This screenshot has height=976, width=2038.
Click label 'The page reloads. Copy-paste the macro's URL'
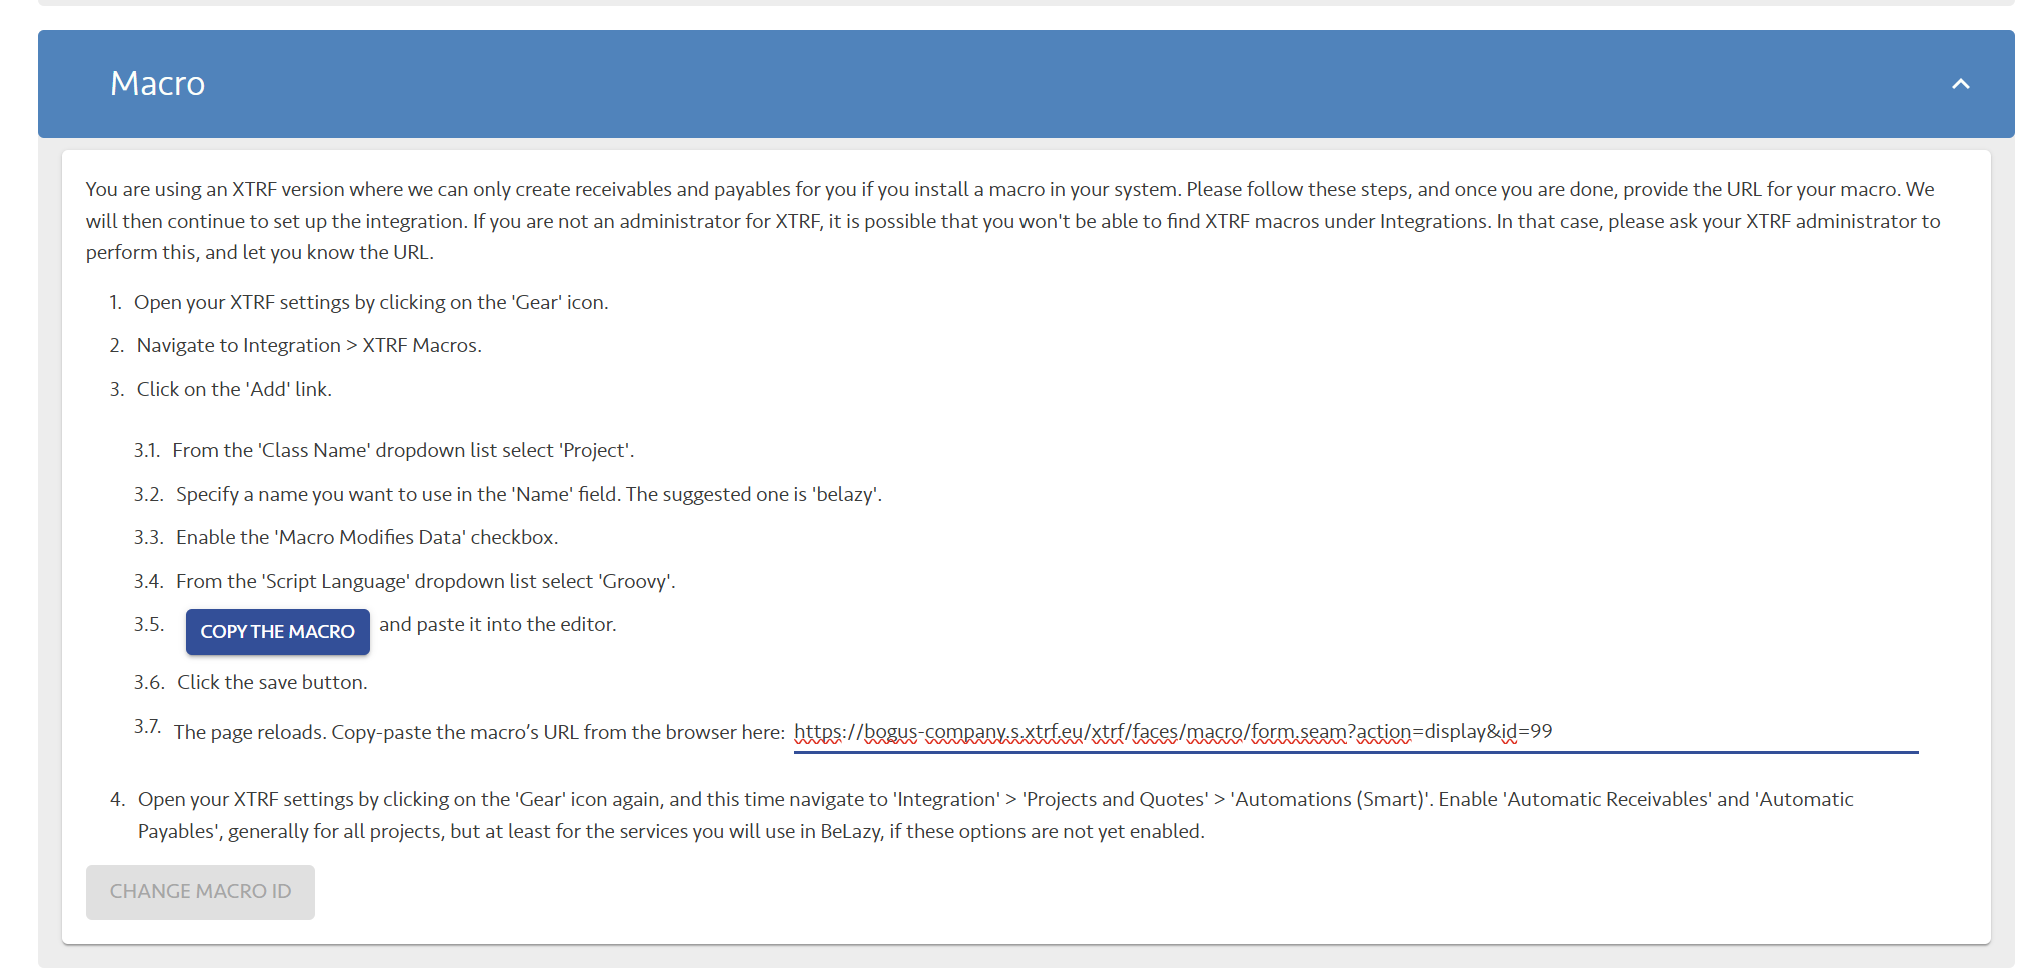(x=479, y=732)
